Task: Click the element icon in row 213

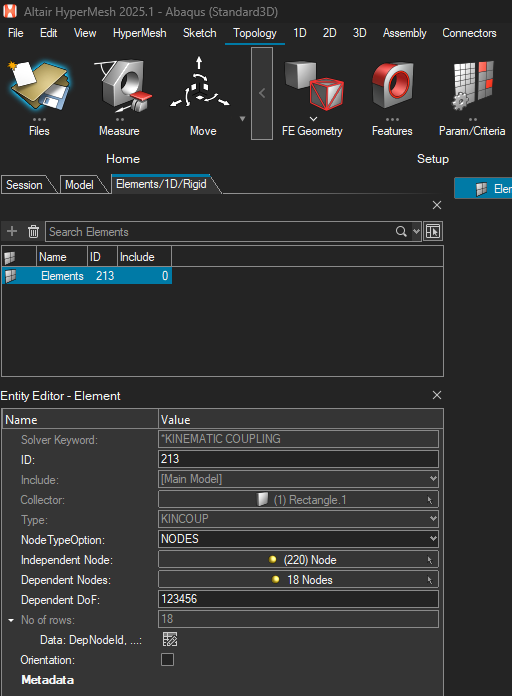Action: [x=10, y=276]
